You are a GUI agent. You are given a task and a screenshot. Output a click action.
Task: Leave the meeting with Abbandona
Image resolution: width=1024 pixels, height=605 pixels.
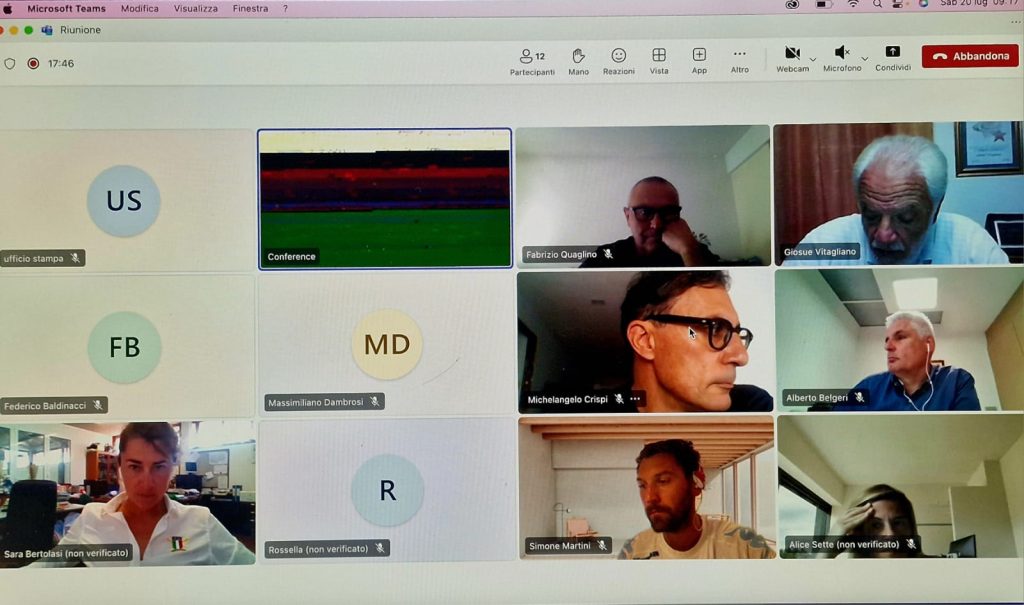coord(970,56)
